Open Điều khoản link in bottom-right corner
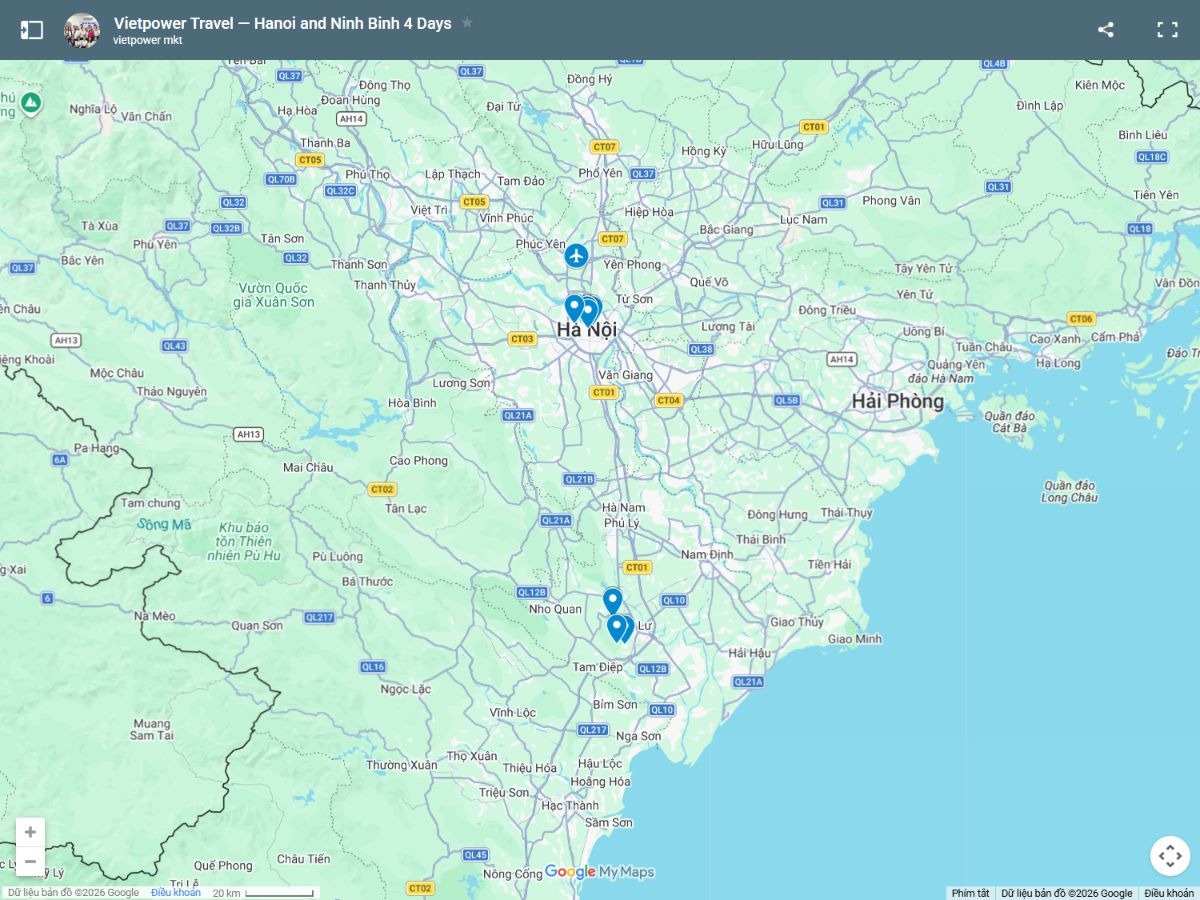Image resolution: width=1200 pixels, height=900 pixels. [x=1169, y=893]
